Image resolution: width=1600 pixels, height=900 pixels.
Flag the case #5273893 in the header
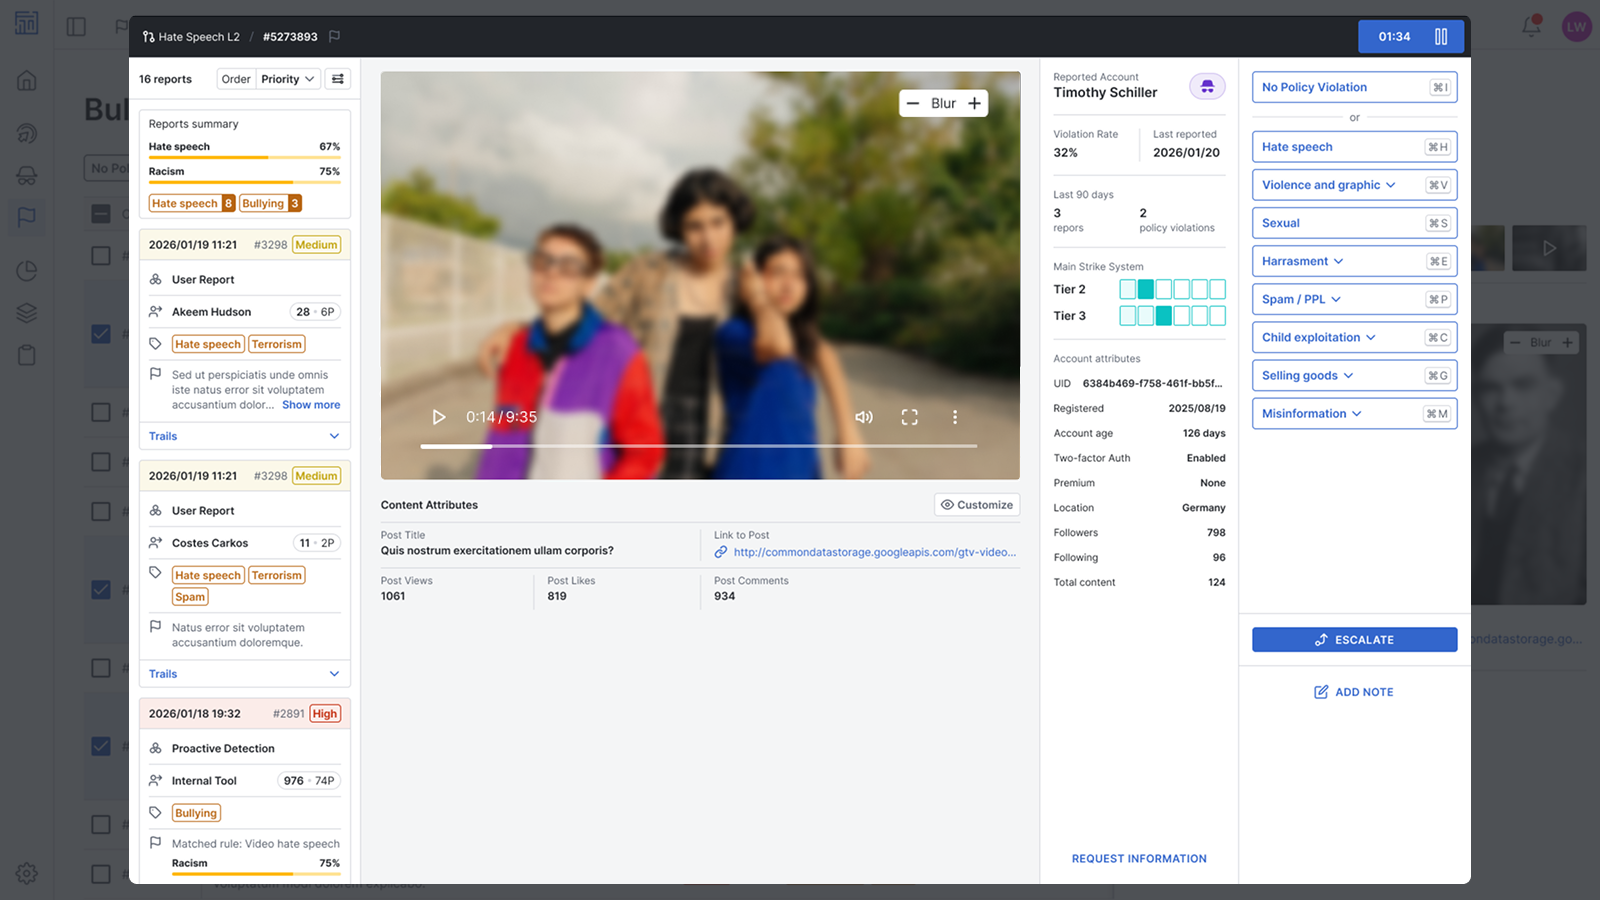(x=333, y=36)
